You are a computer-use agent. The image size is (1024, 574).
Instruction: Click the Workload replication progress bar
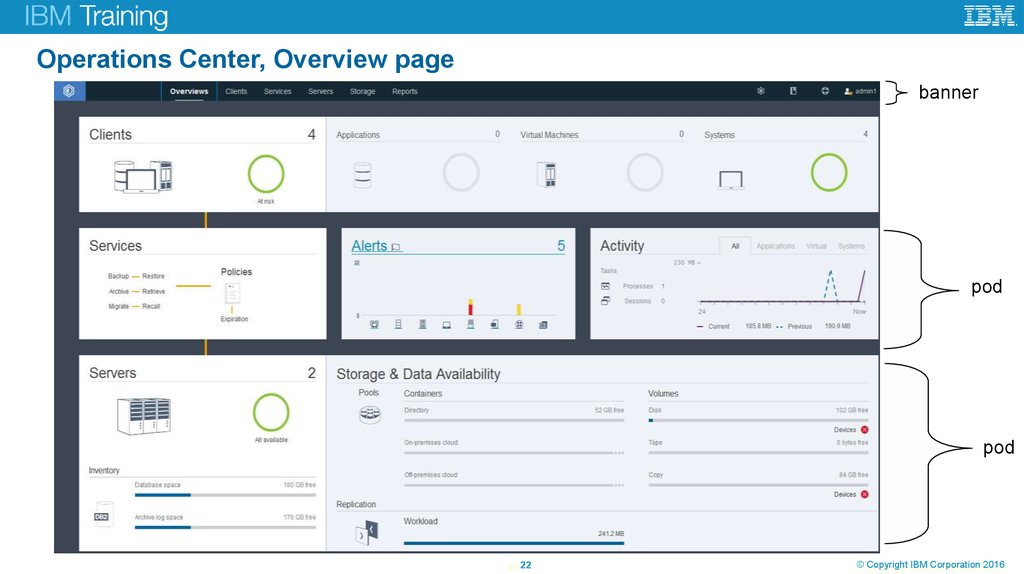pos(514,543)
